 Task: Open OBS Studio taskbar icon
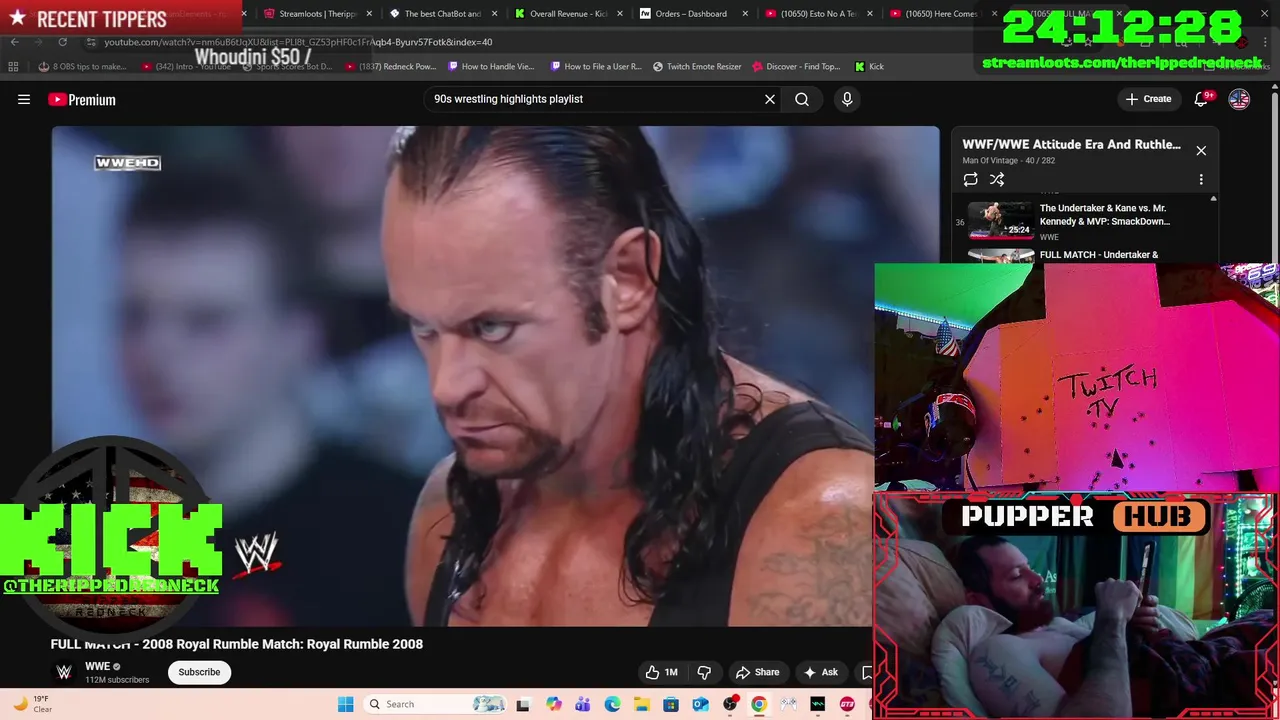tap(730, 704)
